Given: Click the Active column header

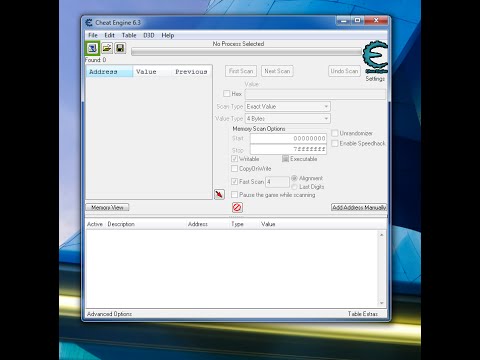Looking at the screenshot, I should (95, 224).
